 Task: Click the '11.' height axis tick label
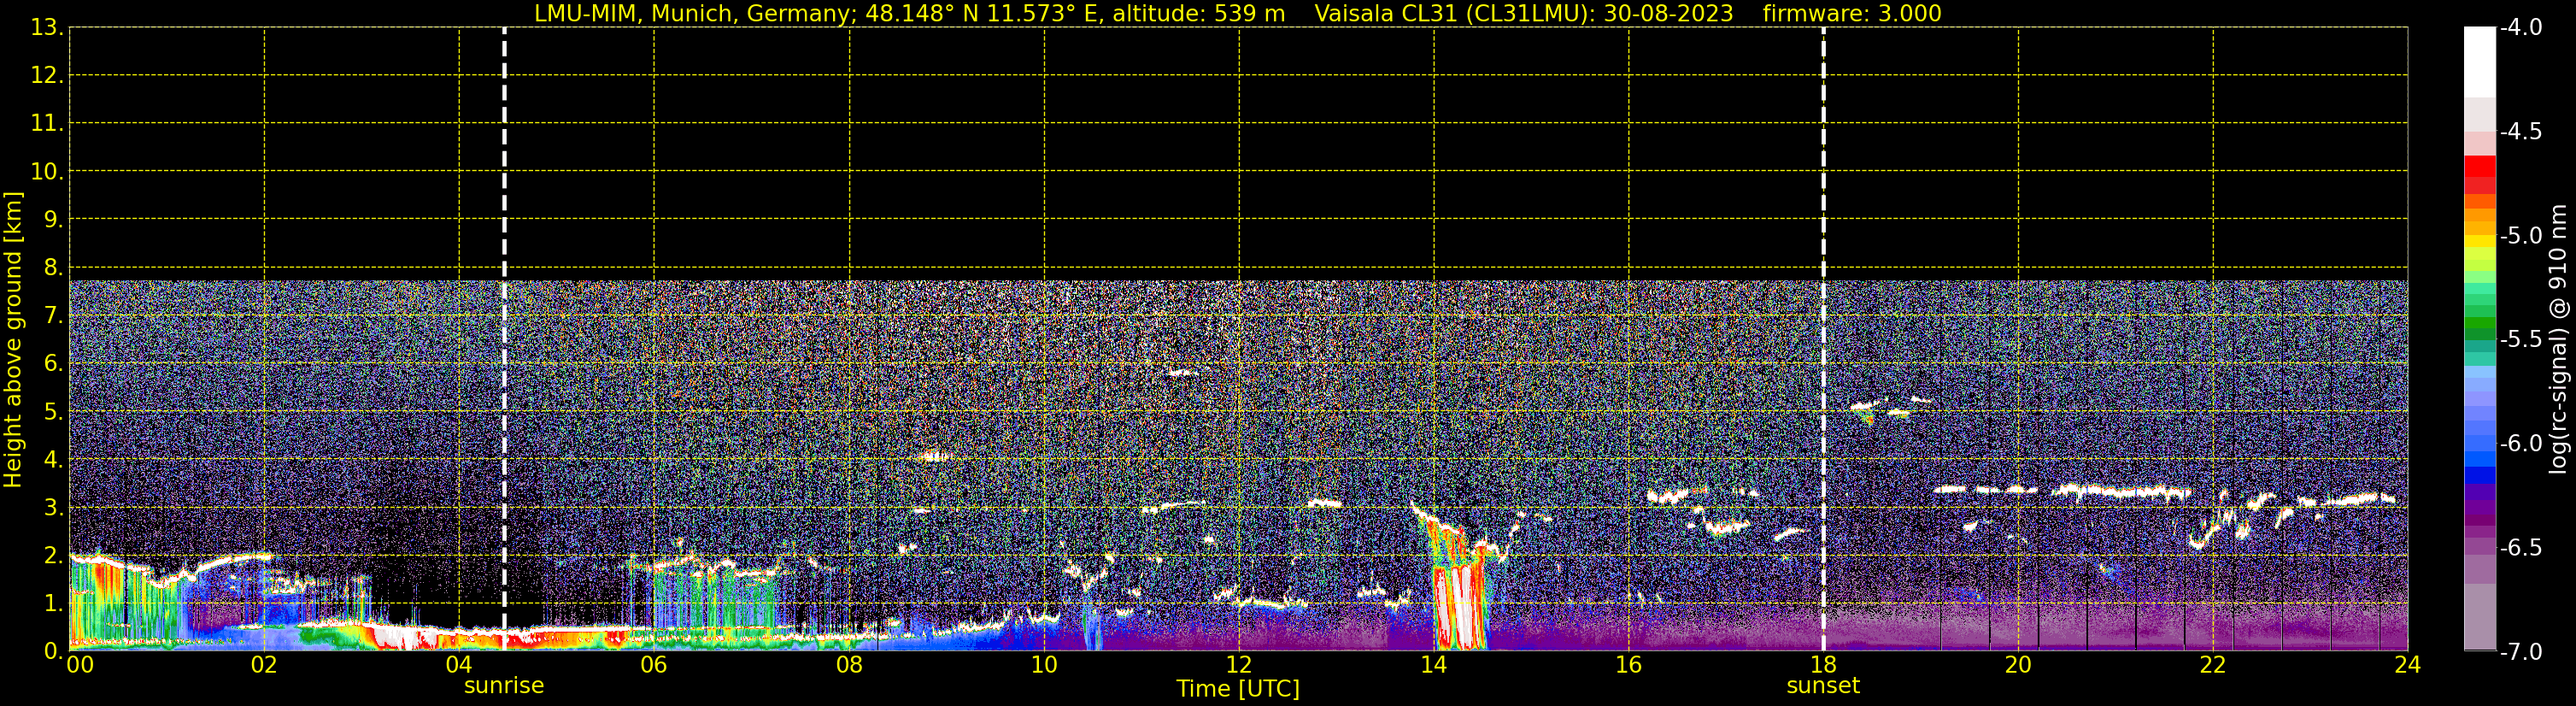47,124
